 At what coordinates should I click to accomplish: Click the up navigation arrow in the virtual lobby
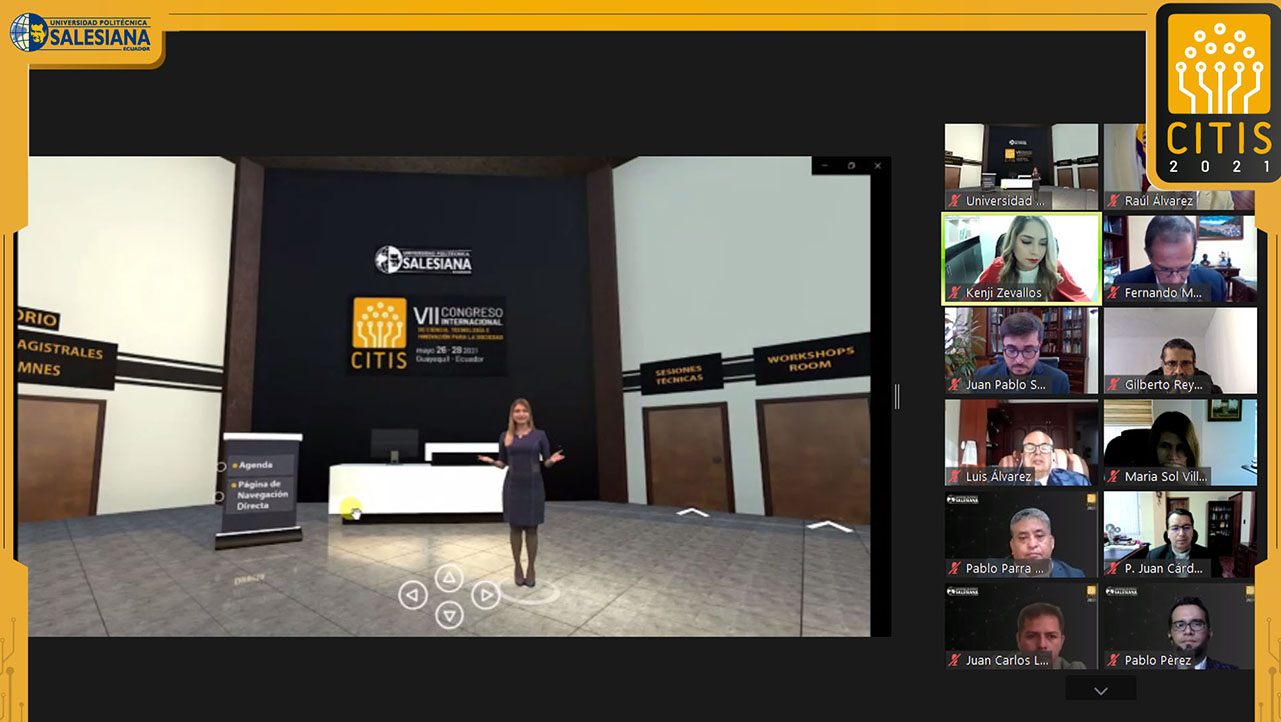(x=449, y=577)
